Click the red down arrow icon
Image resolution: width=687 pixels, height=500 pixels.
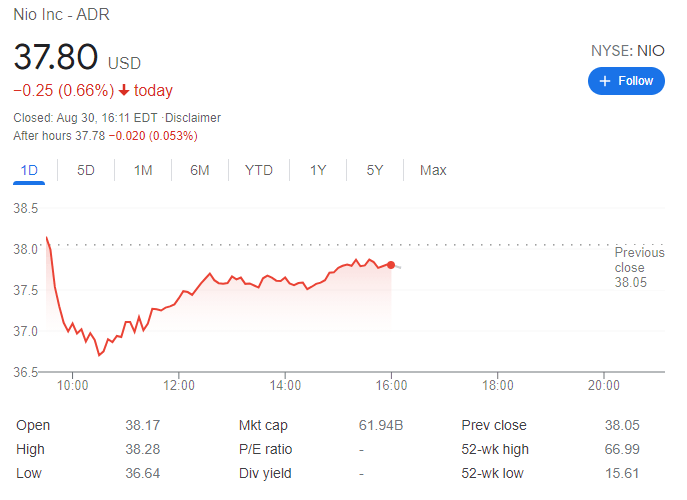[124, 91]
